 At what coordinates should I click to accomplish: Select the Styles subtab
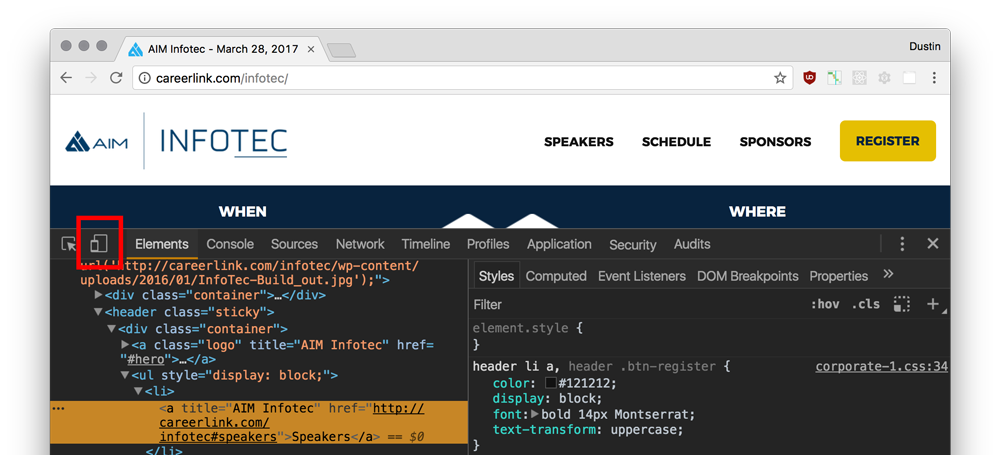coord(496,276)
